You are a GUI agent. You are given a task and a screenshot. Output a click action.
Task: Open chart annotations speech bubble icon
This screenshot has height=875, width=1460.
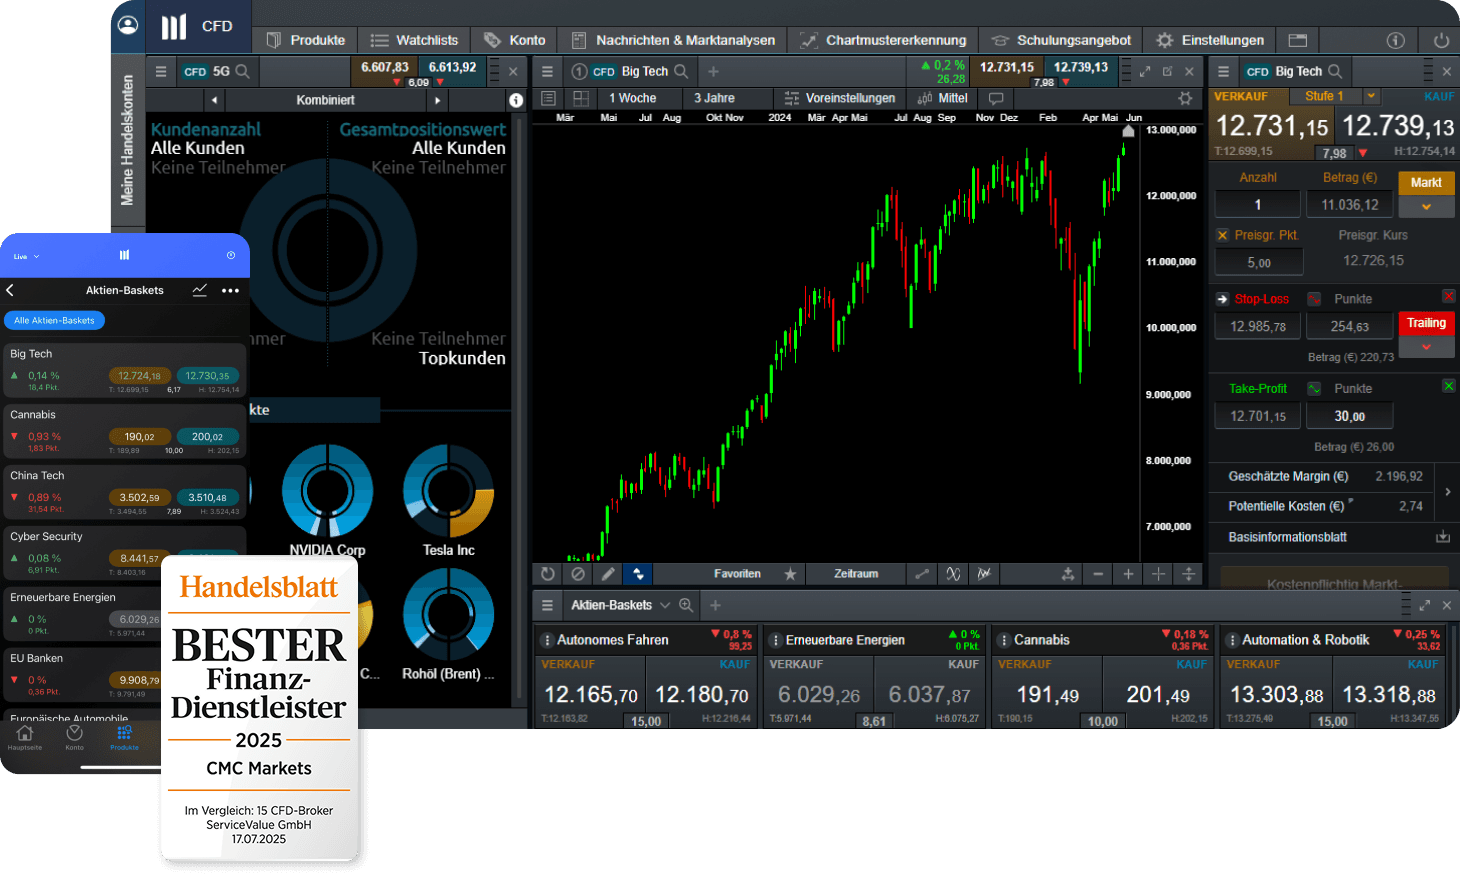click(995, 98)
